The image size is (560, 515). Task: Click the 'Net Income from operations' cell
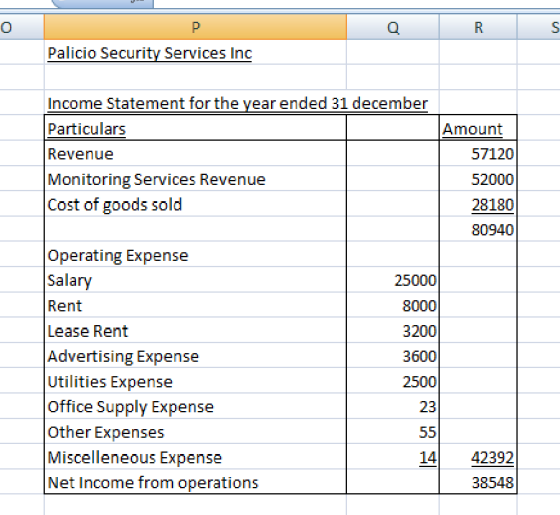point(195,482)
